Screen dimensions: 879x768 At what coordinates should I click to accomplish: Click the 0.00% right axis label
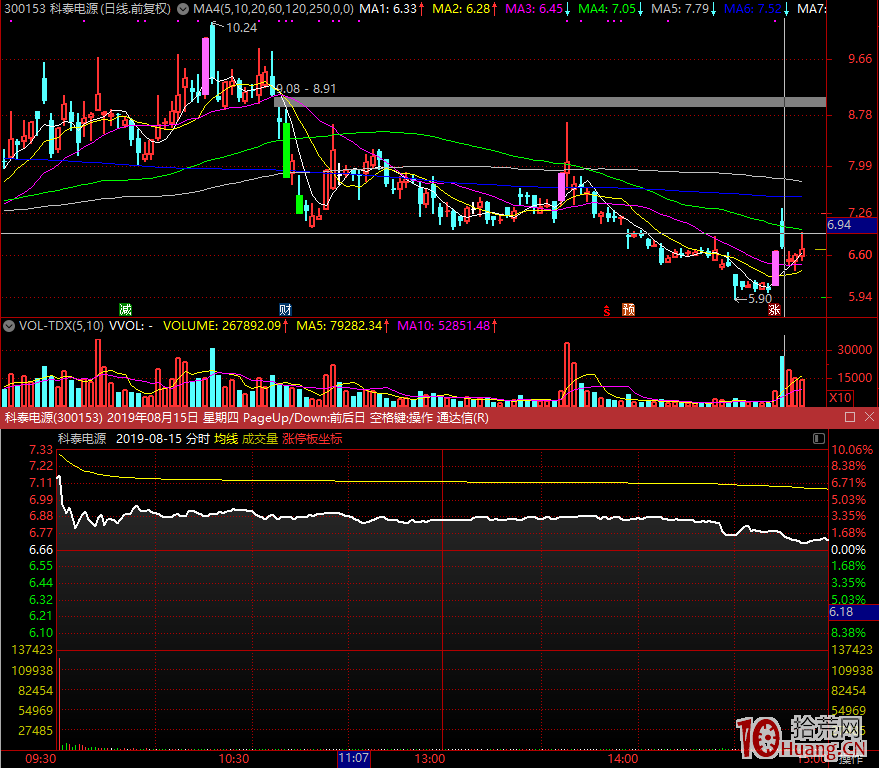tap(849, 549)
